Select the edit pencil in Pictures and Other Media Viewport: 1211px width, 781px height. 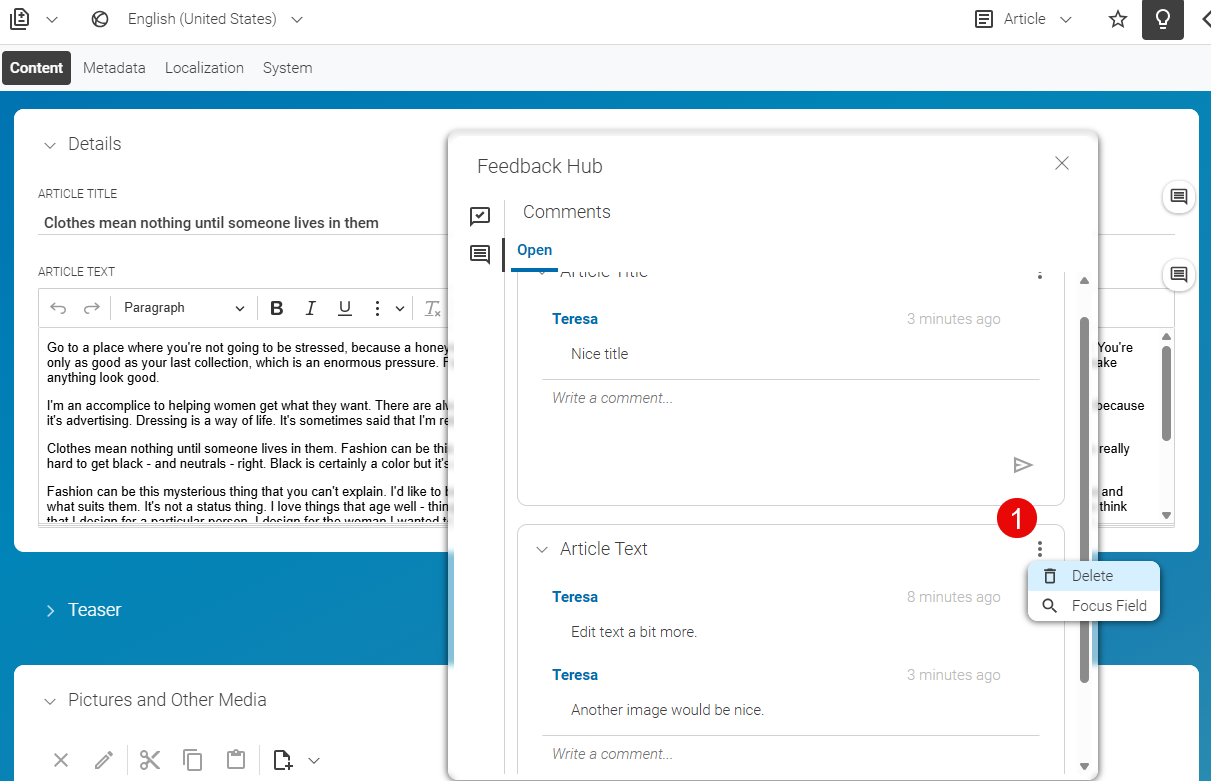[103, 760]
